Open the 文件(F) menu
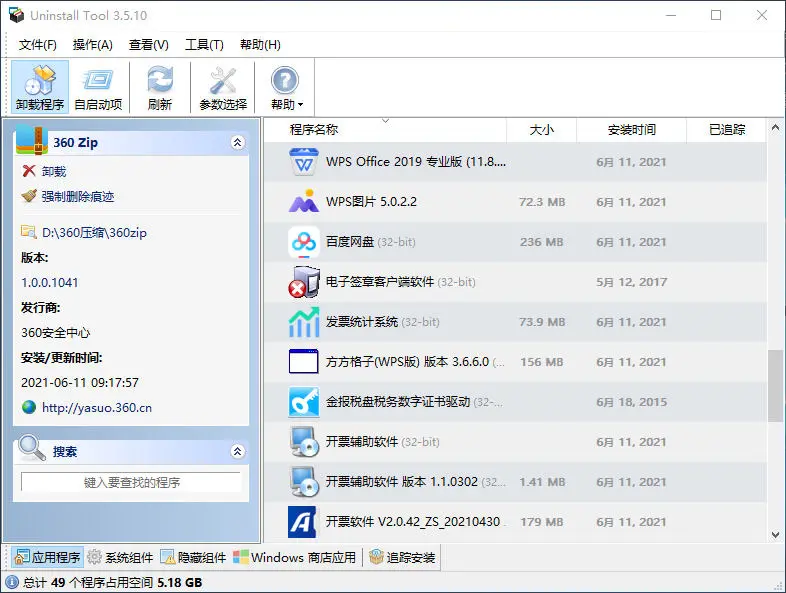Screen dimensions: 786x593 (x=38, y=45)
